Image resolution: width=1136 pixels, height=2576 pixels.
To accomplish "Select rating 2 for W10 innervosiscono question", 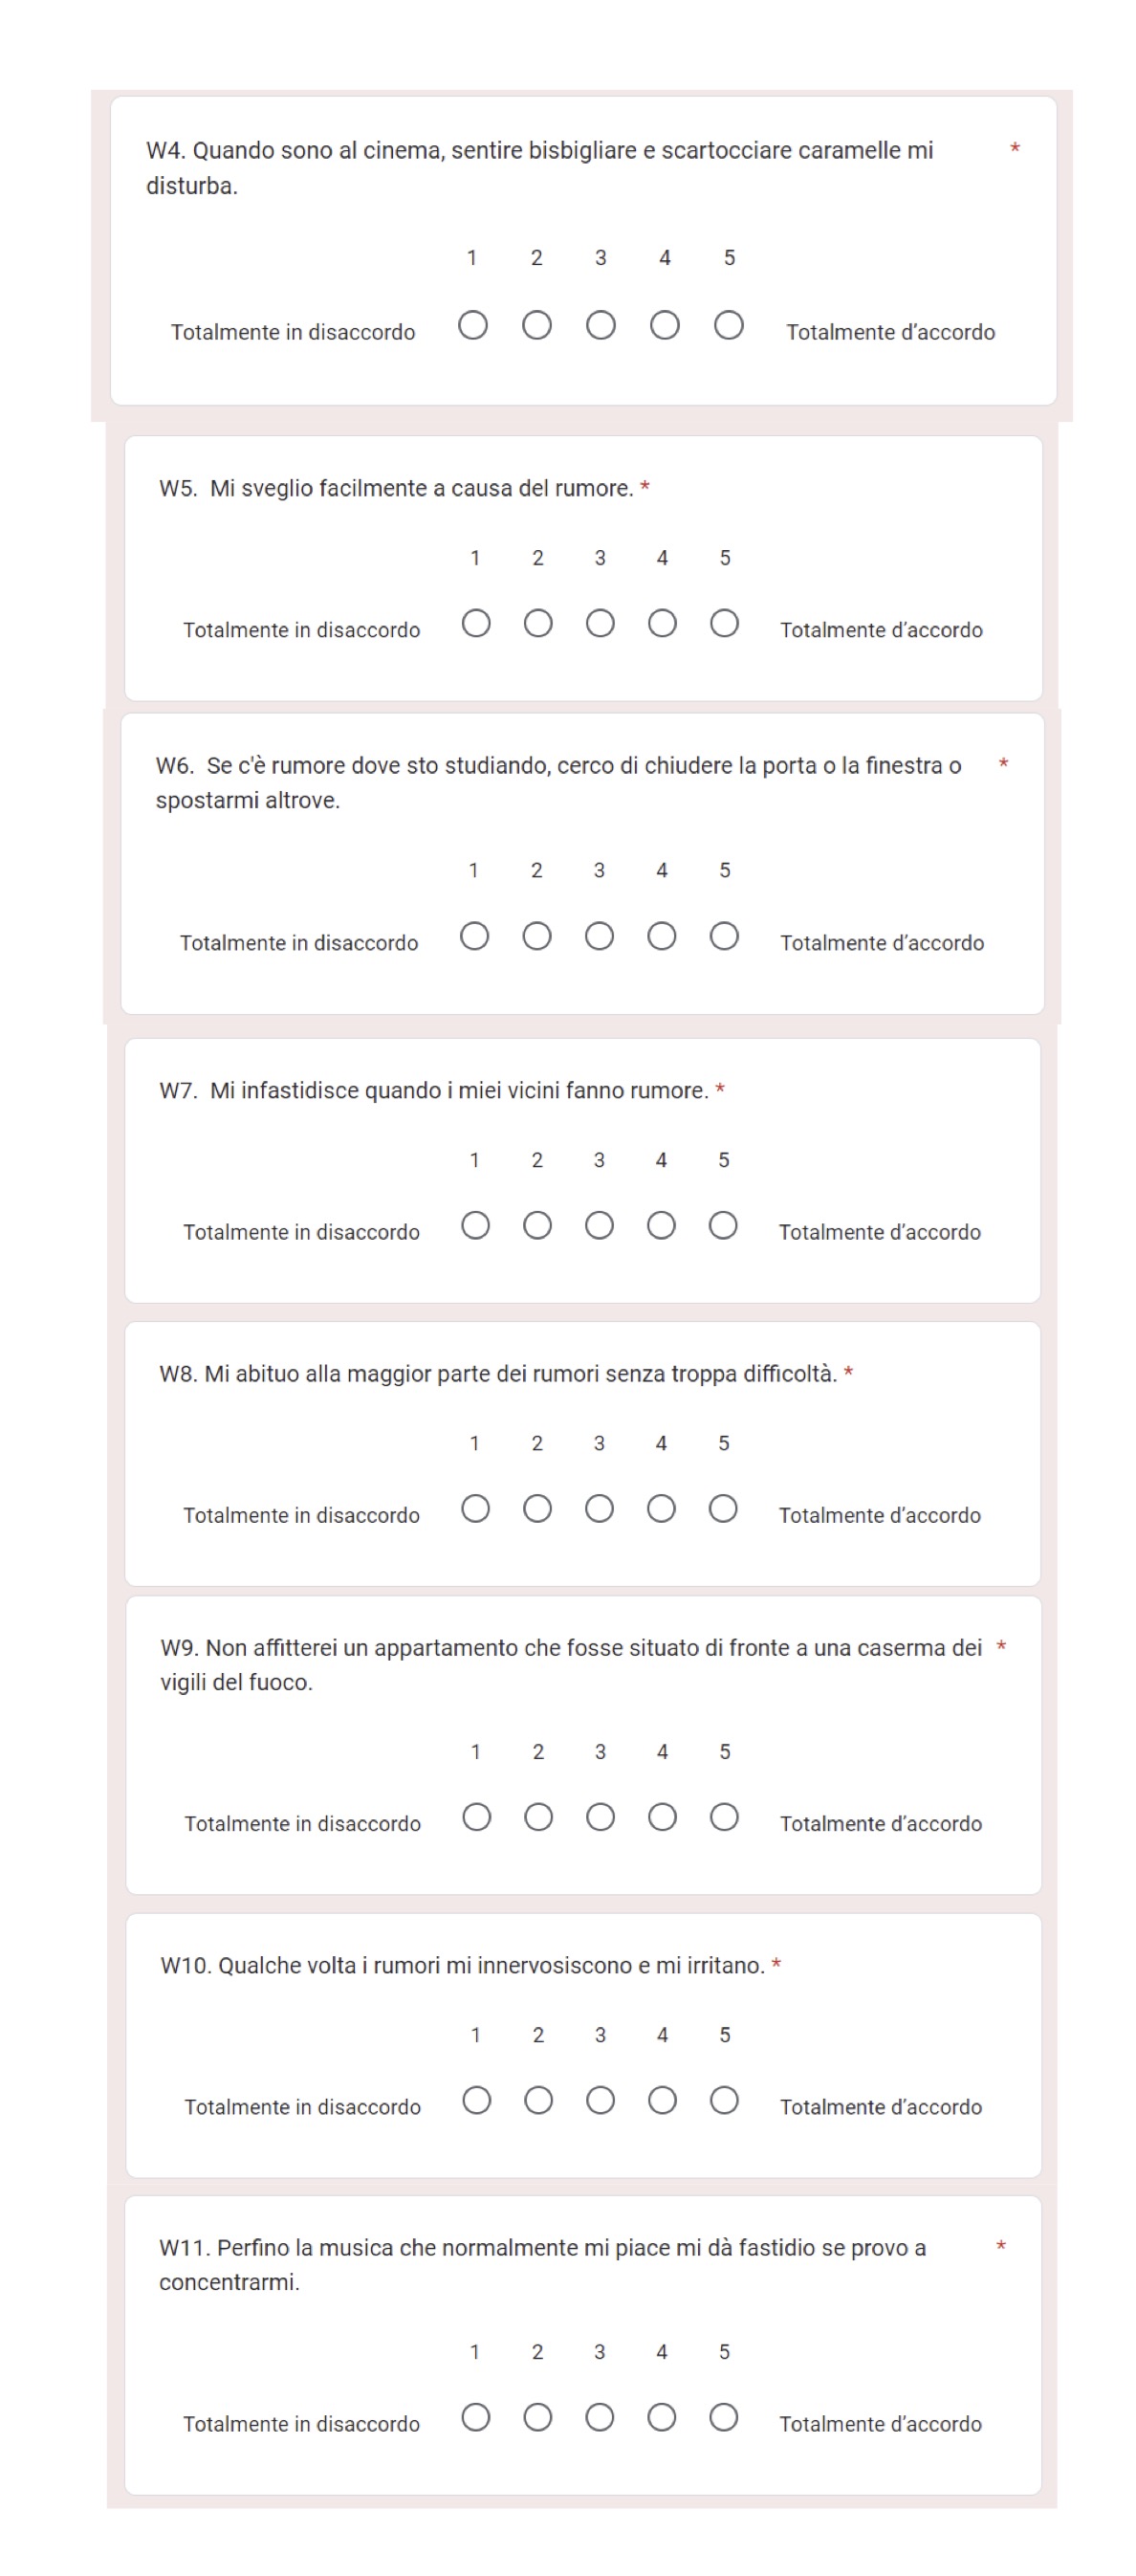I will [538, 2100].
